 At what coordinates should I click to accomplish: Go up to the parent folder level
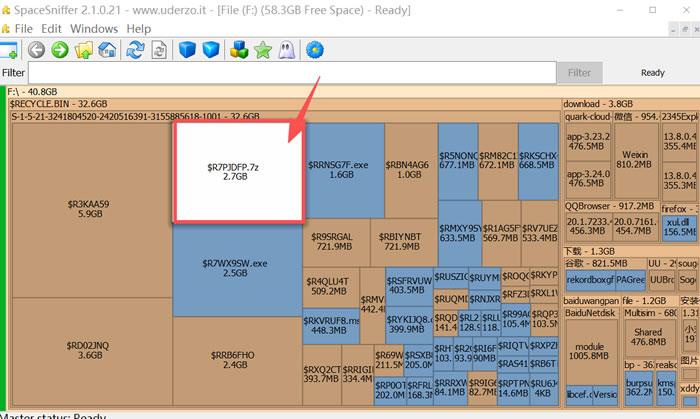coord(84,50)
